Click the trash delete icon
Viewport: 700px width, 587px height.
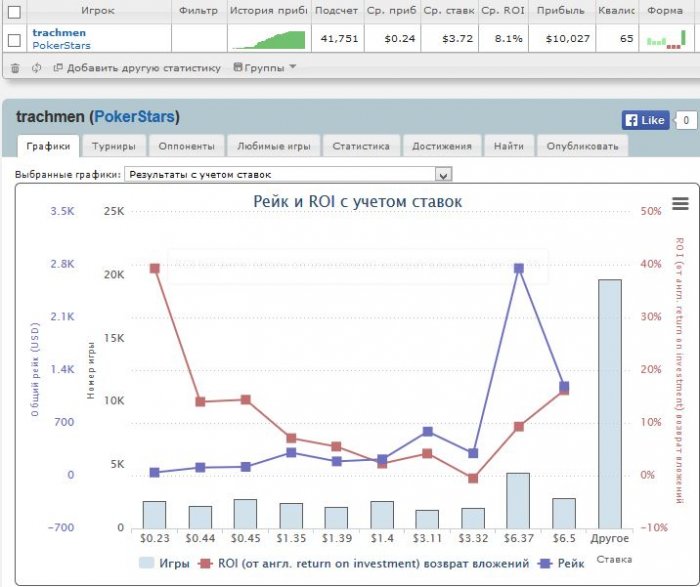pyautogui.click(x=15, y=68)
